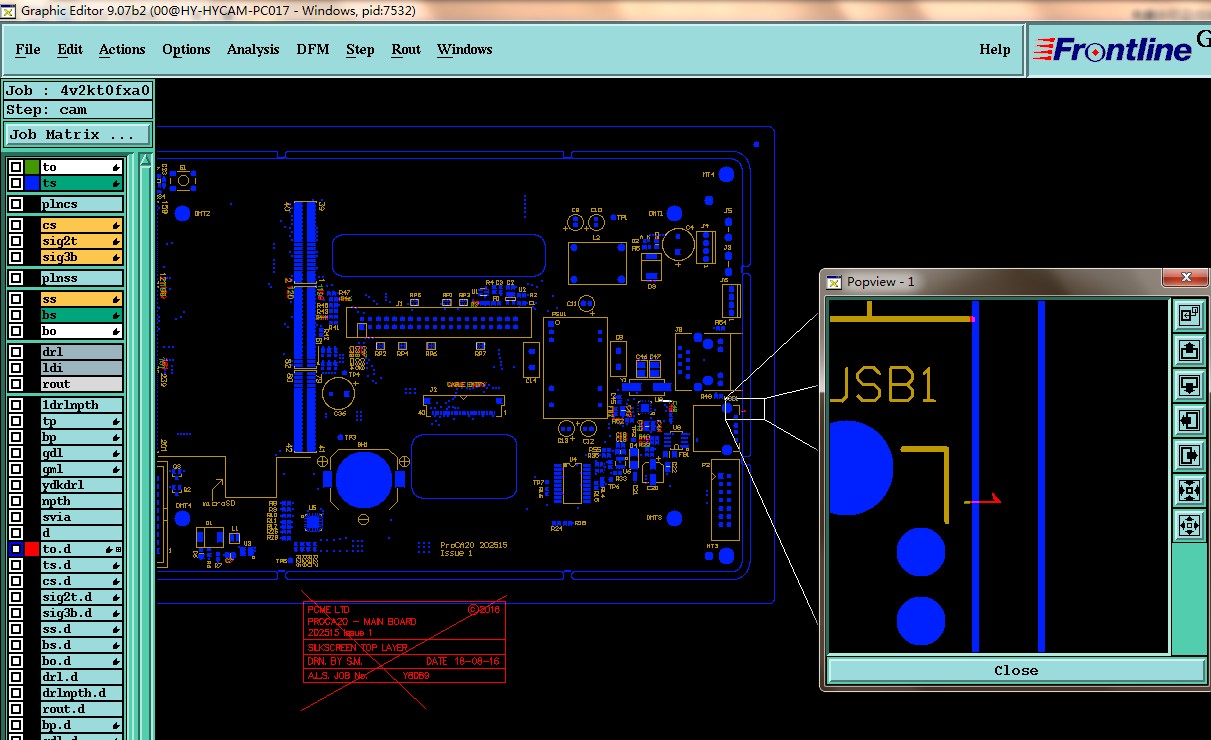Open the Analysis menu
The width and height of the screenshot is (1211, 740).
(253, 49)
